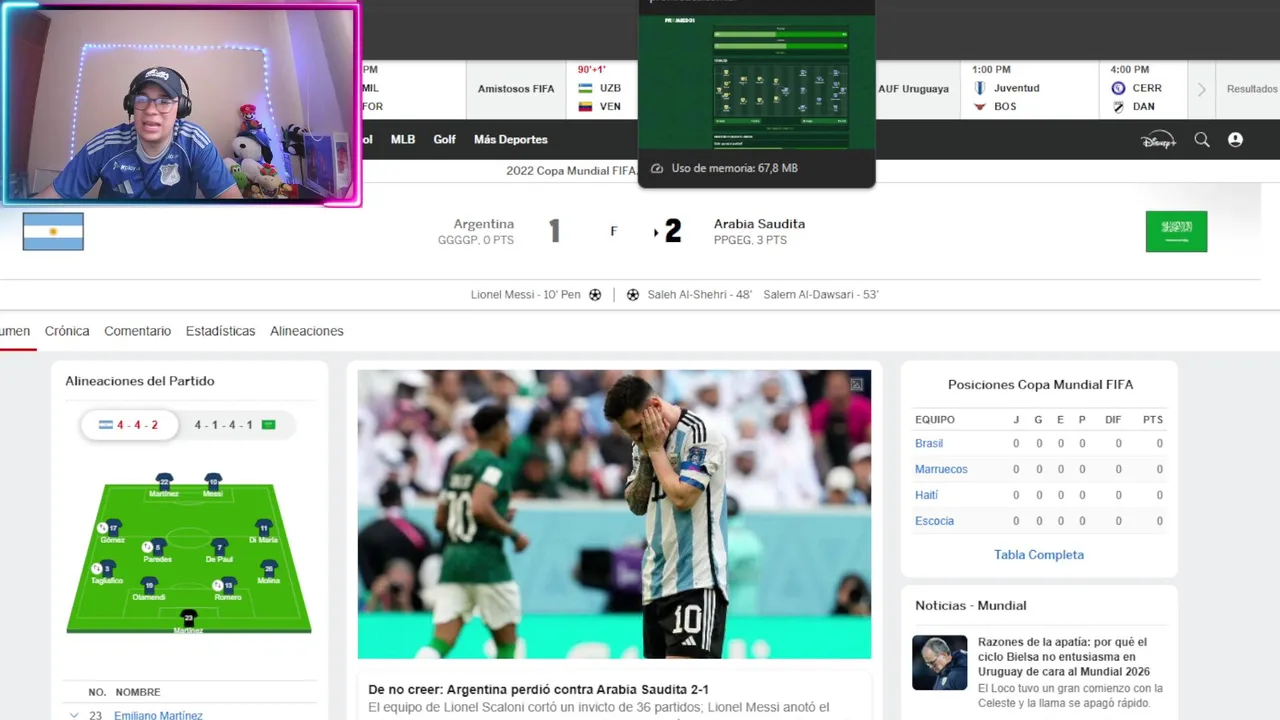
Task: Select Tagliafico number 3 jersey
Action: (x=107, y=568)
